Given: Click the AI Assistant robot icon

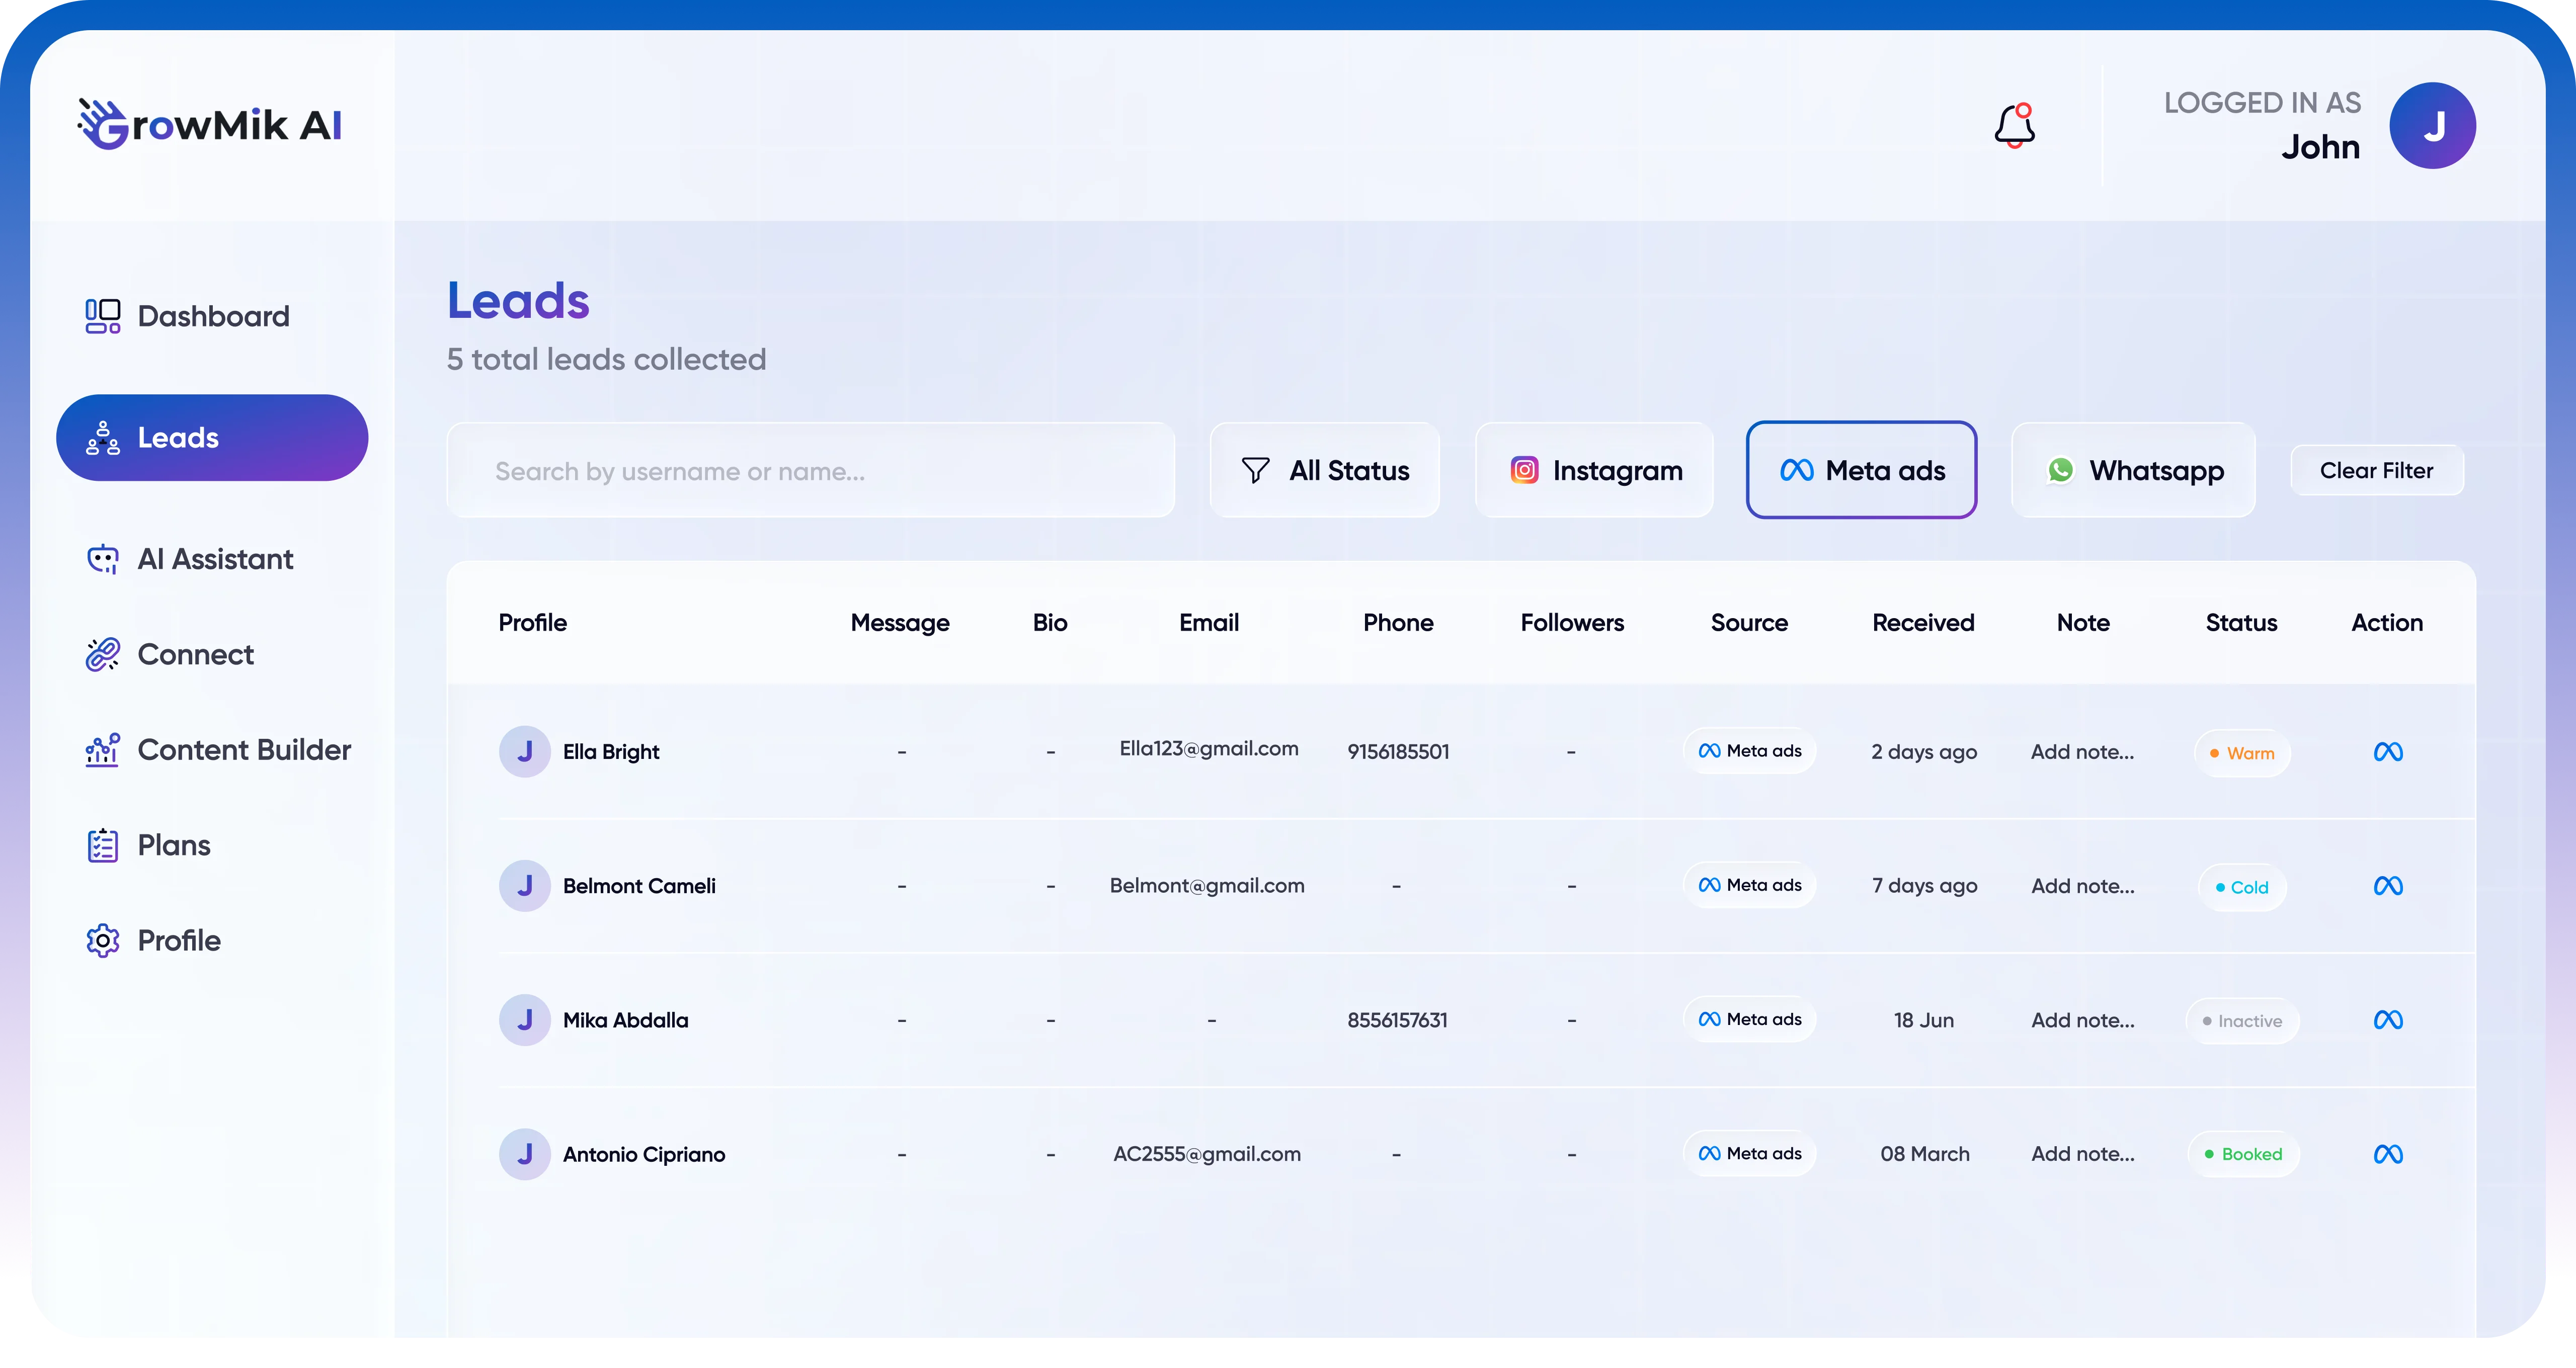Looking at the screenshot, I should (x=103, y=559).
